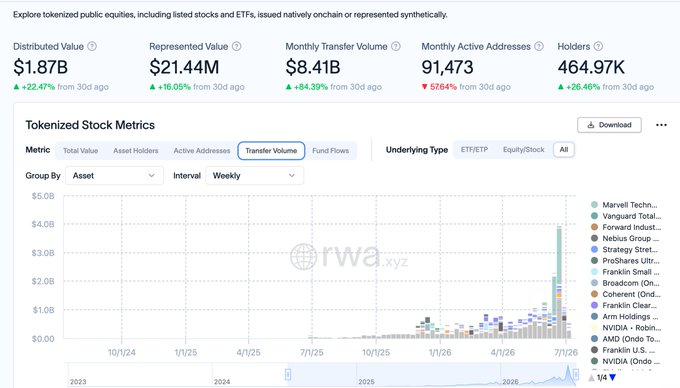Open Distributed Value help tooltip icon
This screenshot has height=388, width=680.
click(x=92, y=46)
